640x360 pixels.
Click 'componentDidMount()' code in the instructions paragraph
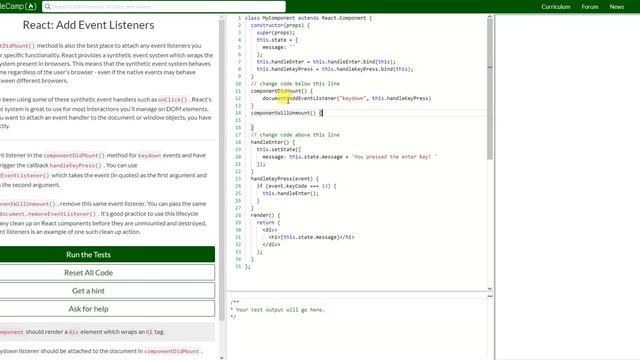tap(74, 156)
